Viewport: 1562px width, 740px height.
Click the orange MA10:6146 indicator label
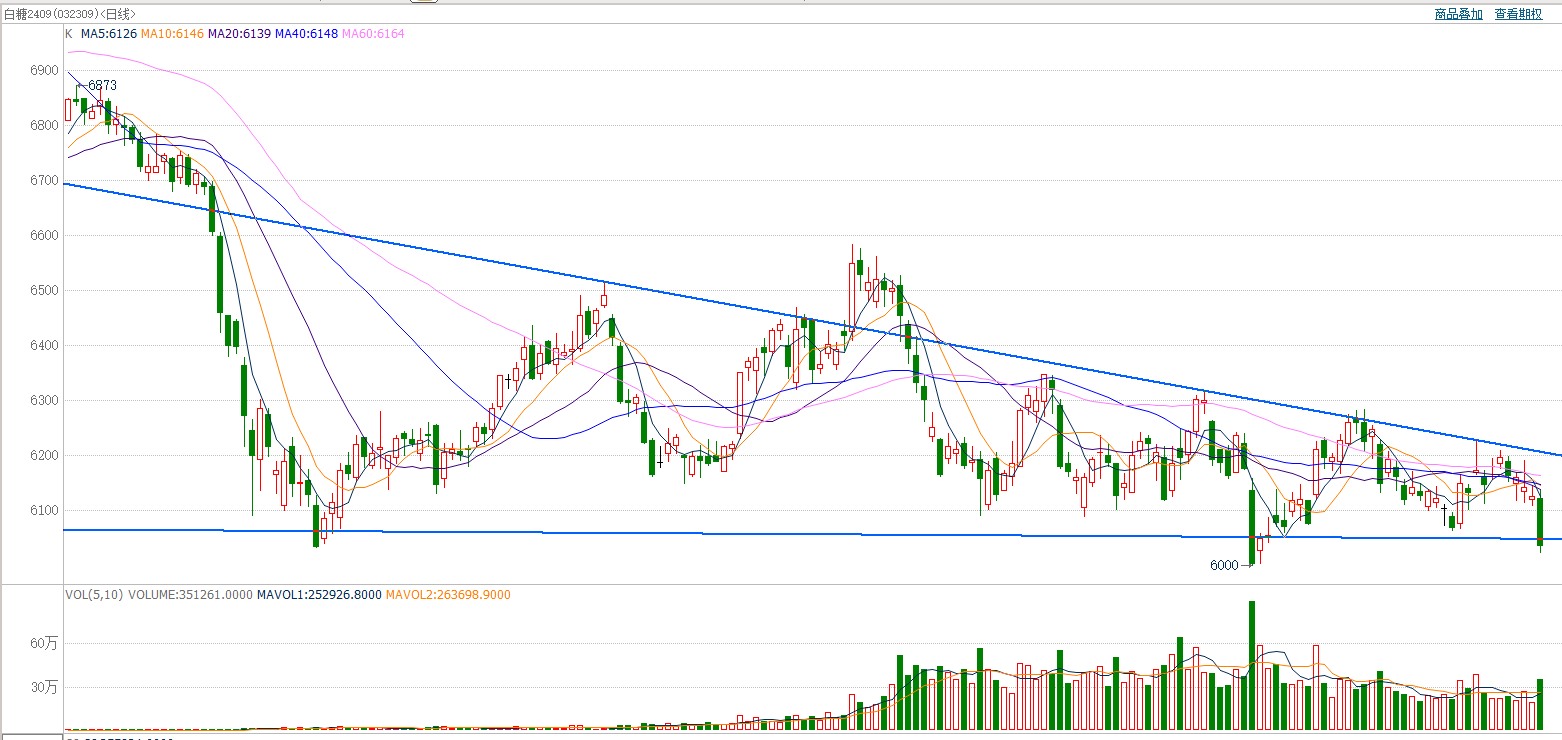coord(173,34)
